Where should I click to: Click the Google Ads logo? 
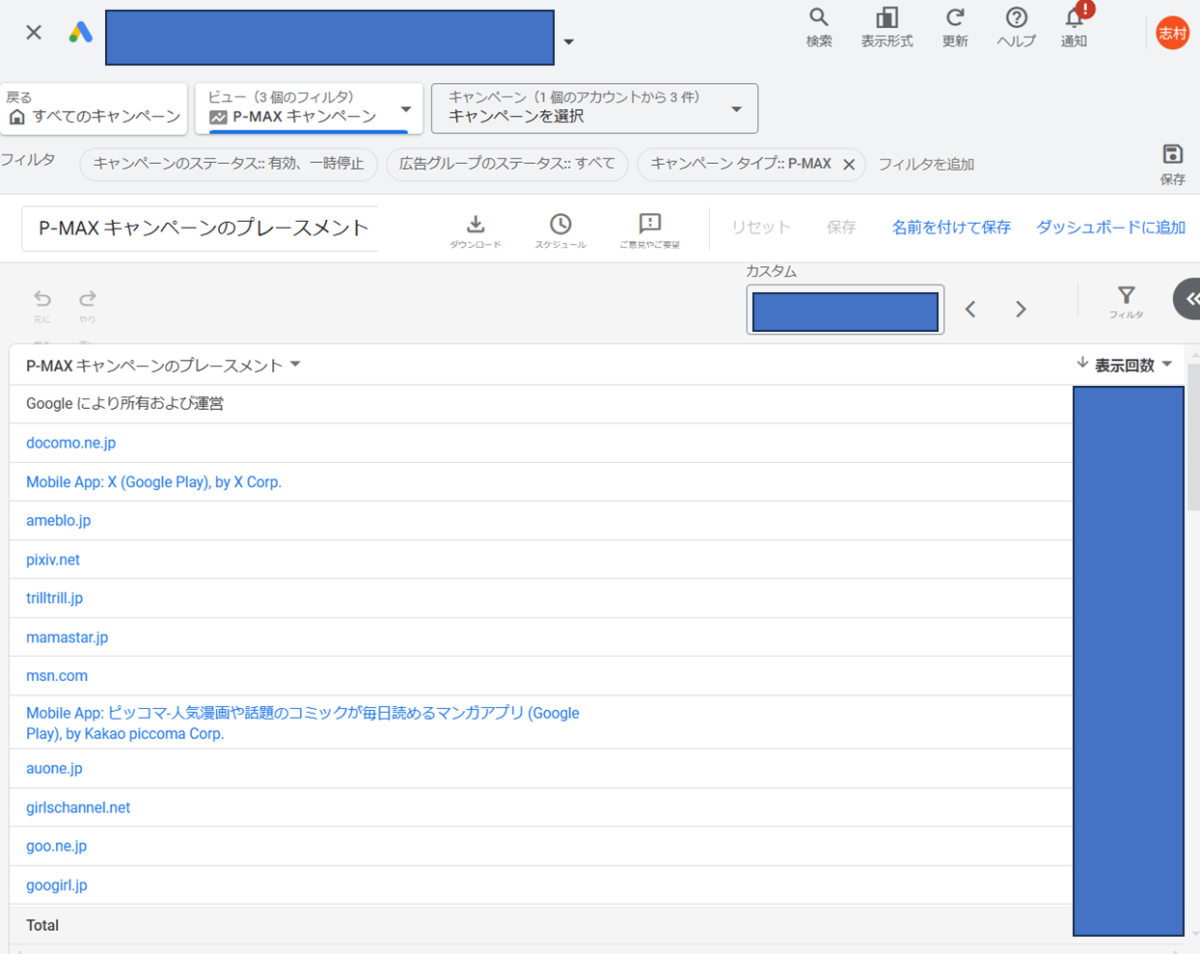[81, 32]
